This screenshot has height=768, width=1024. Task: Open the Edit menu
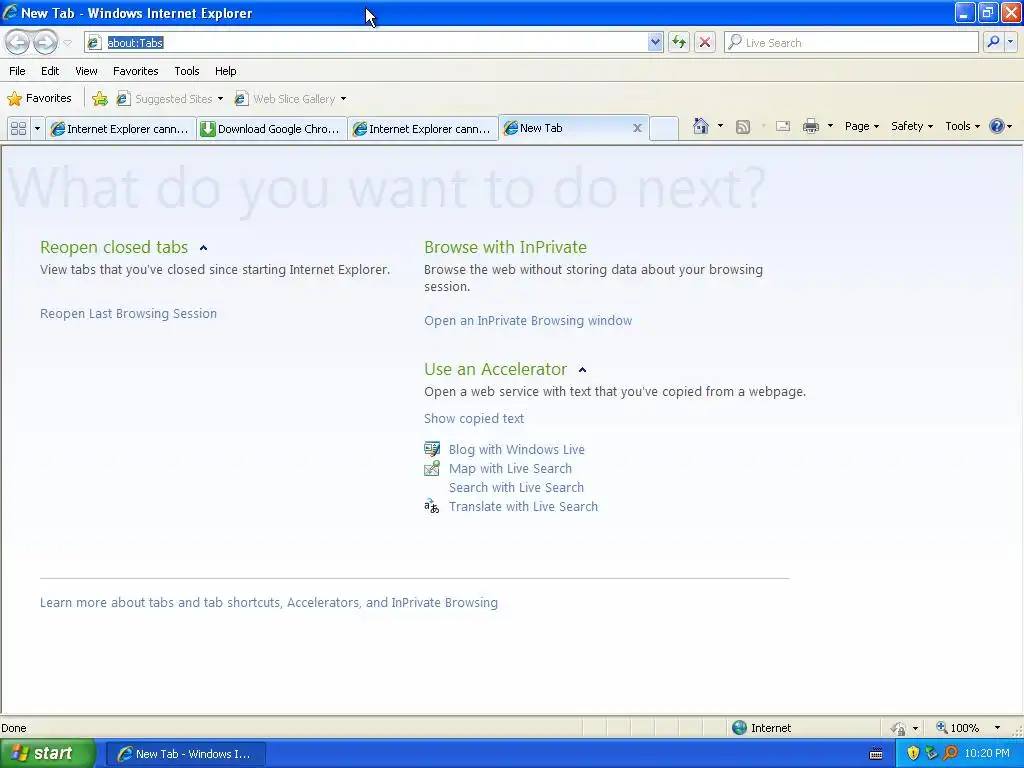pos(50,71)
